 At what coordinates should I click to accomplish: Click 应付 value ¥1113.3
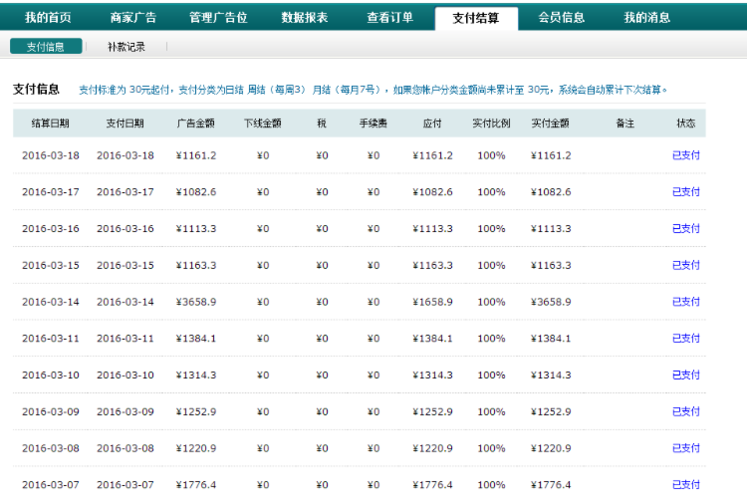433,229
